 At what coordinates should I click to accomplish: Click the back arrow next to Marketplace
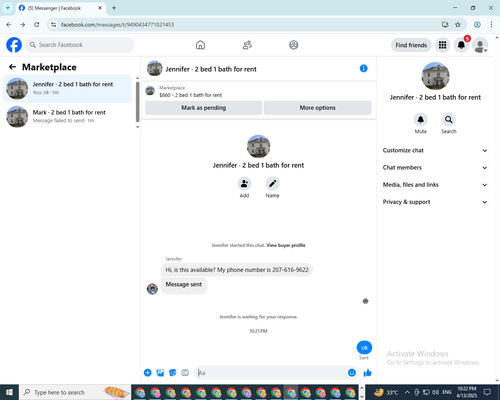[x=12, y=67]
